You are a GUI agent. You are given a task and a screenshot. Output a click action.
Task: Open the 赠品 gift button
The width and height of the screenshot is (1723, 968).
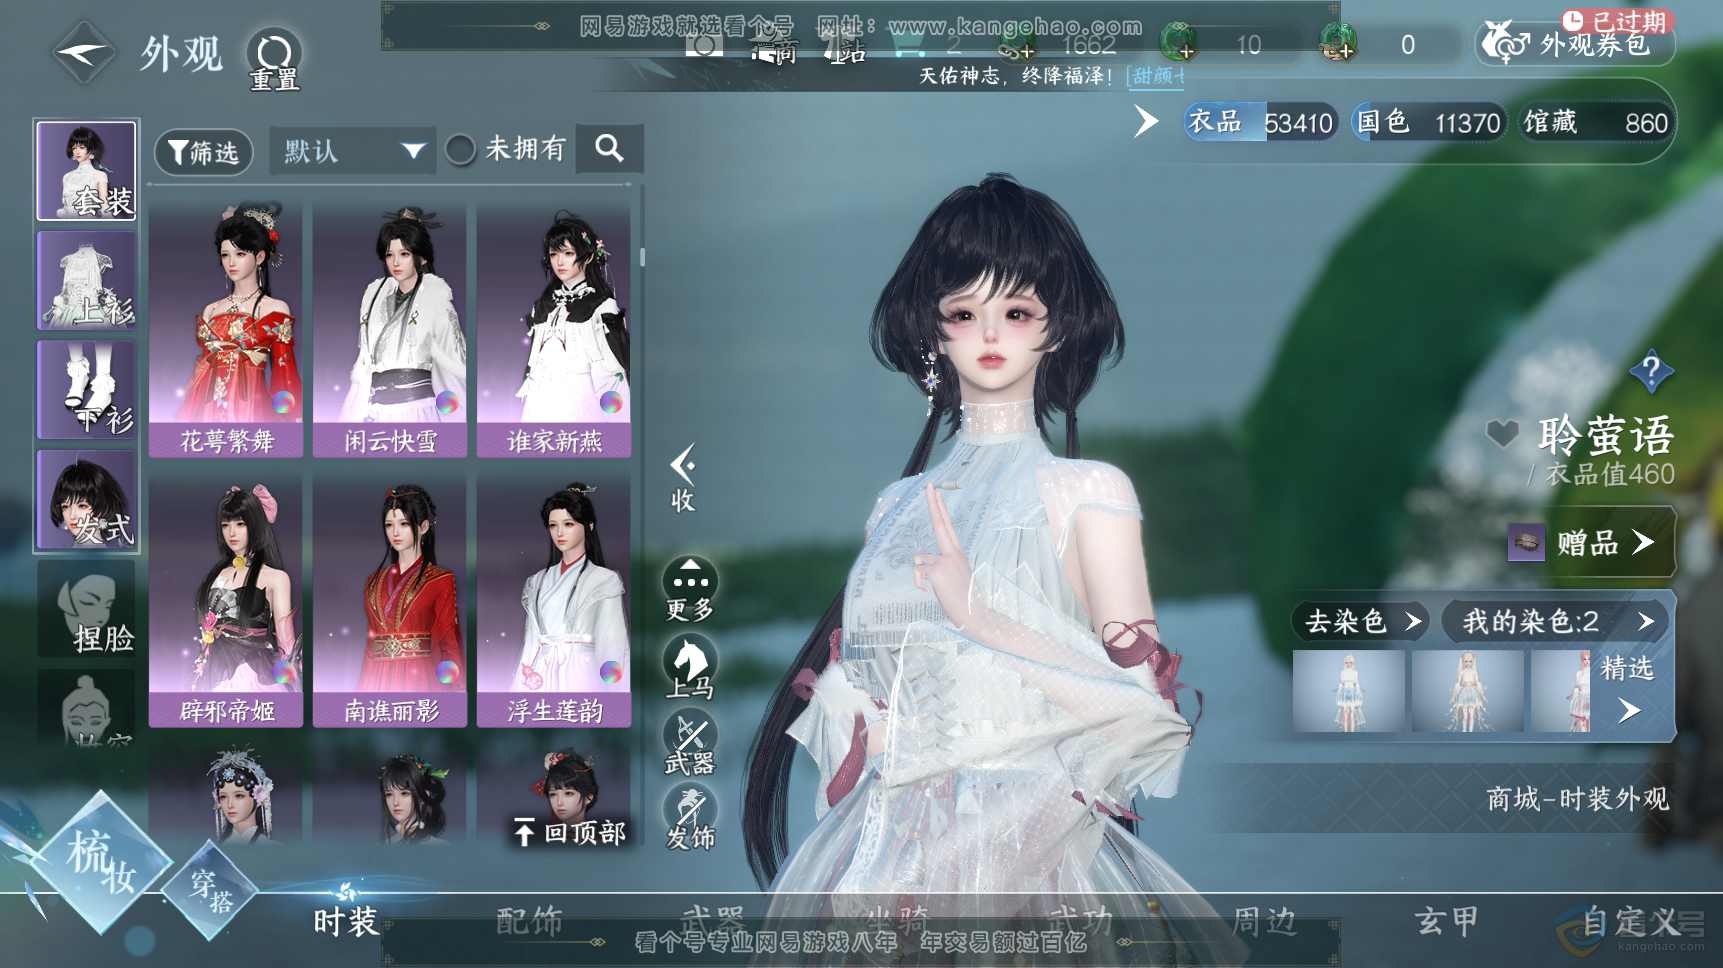[1590, 542]
